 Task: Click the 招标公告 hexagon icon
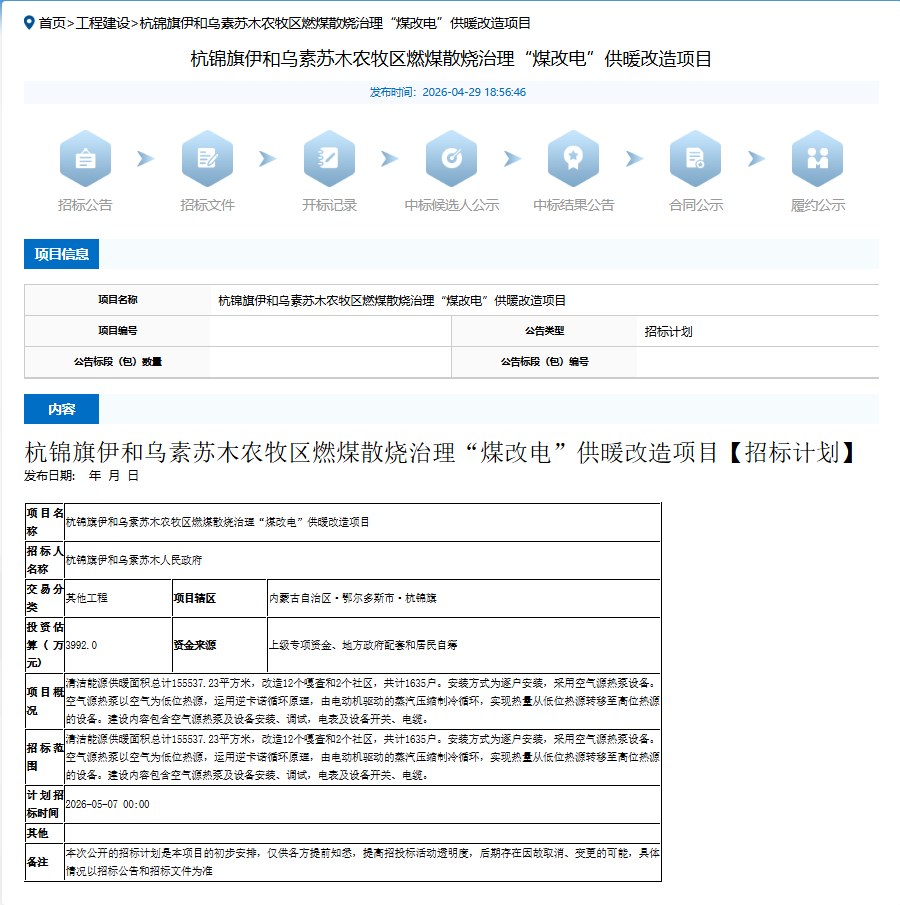(x=85, y=158)
